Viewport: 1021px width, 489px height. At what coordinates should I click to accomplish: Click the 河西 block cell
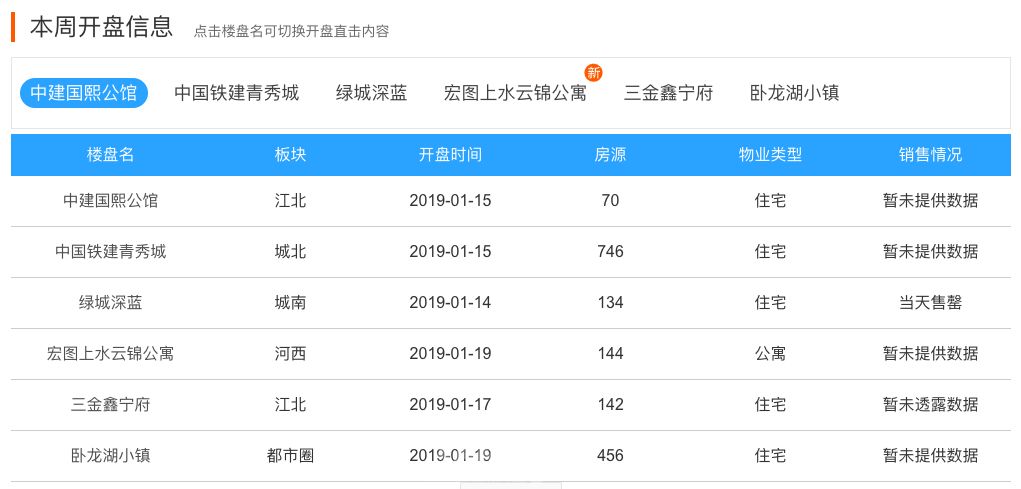[x=290, y=354]
